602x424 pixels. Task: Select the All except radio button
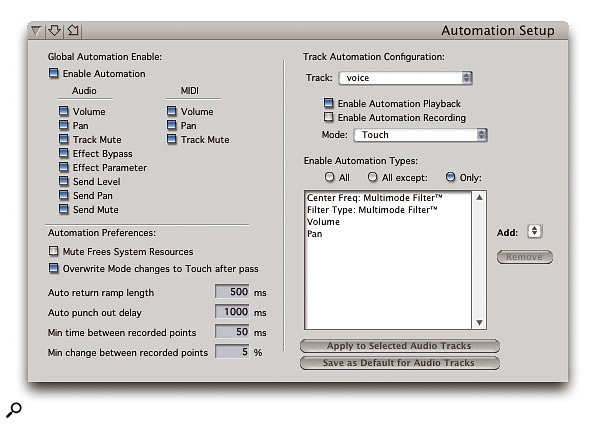tap(372, 177)
